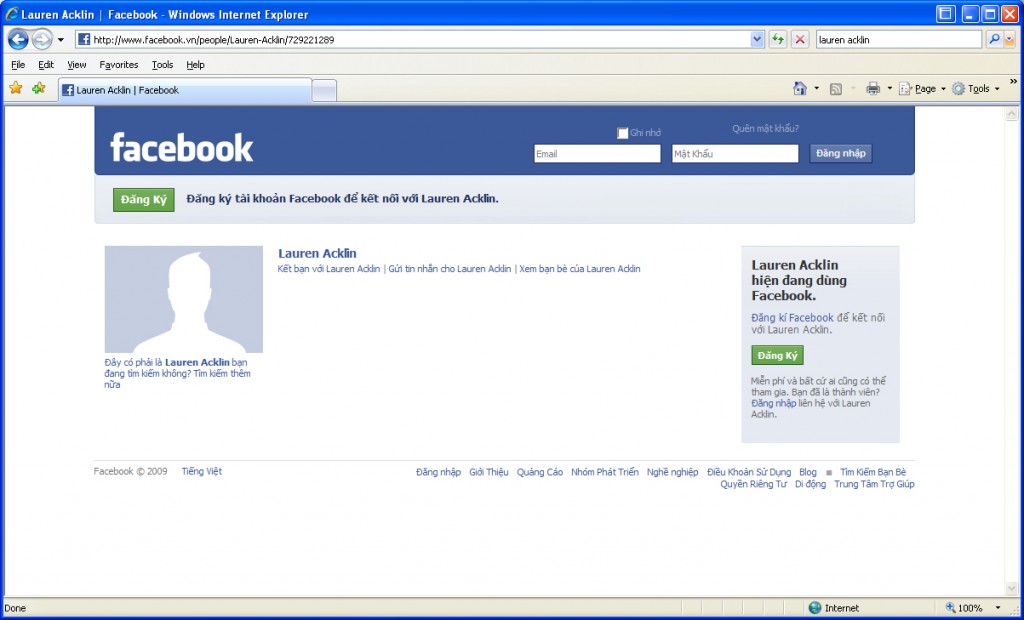
Task: Click the facebook logo
Action: coord(182,148)
